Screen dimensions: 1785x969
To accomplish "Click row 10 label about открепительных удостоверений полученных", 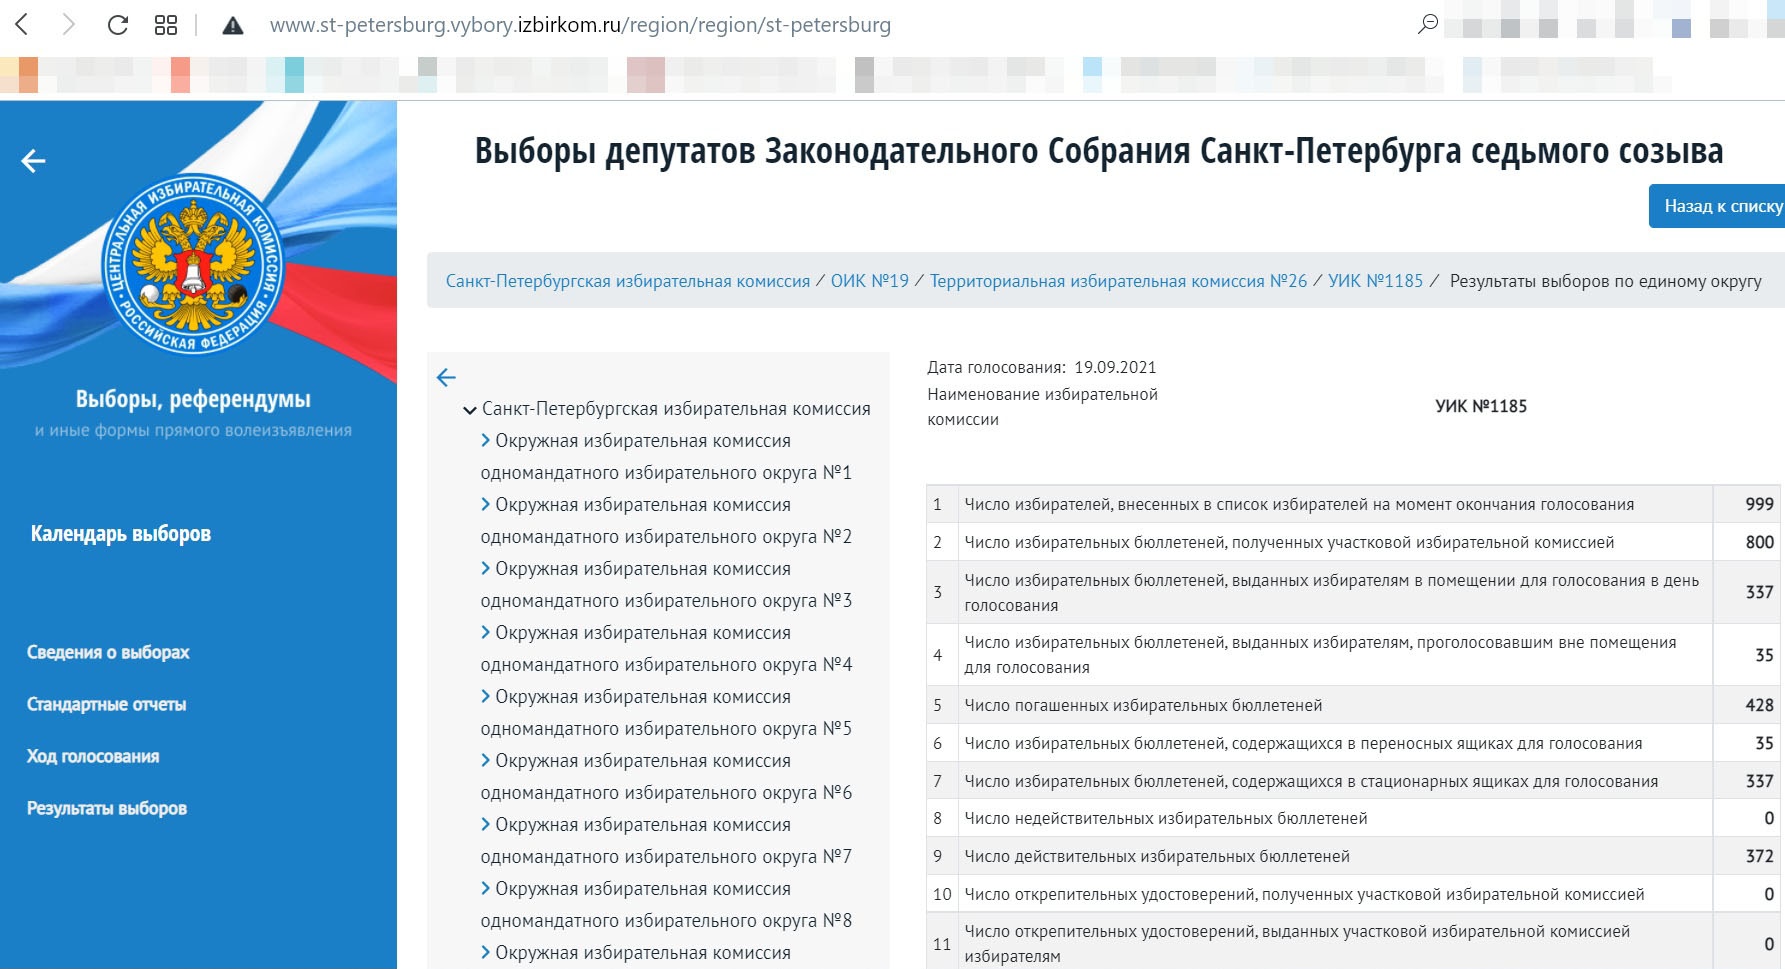I will tap(1304, 894).
